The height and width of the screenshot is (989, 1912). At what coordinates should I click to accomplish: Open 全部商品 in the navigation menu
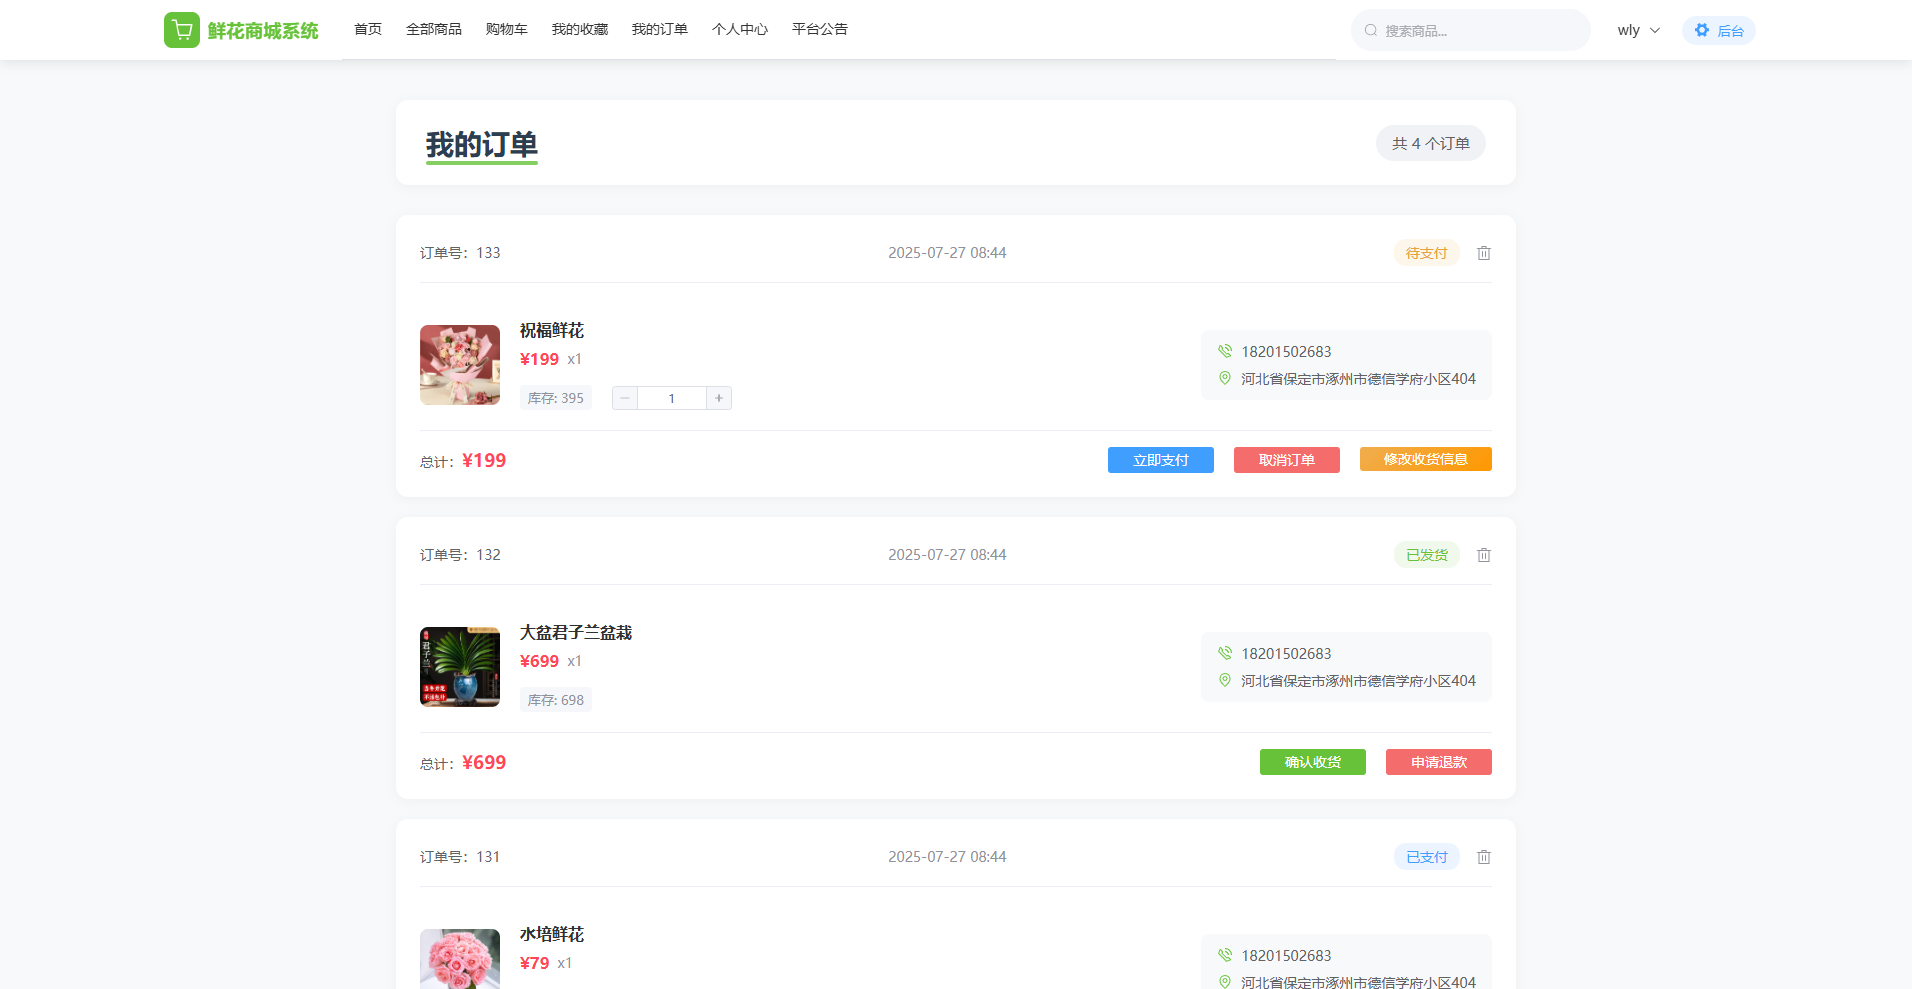click(434, 30)
